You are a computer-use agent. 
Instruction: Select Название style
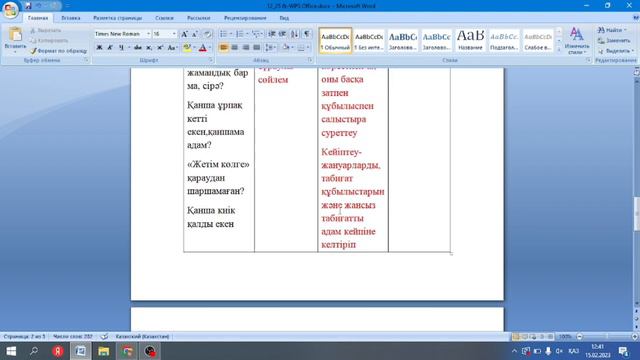click(x=470, y=41)
